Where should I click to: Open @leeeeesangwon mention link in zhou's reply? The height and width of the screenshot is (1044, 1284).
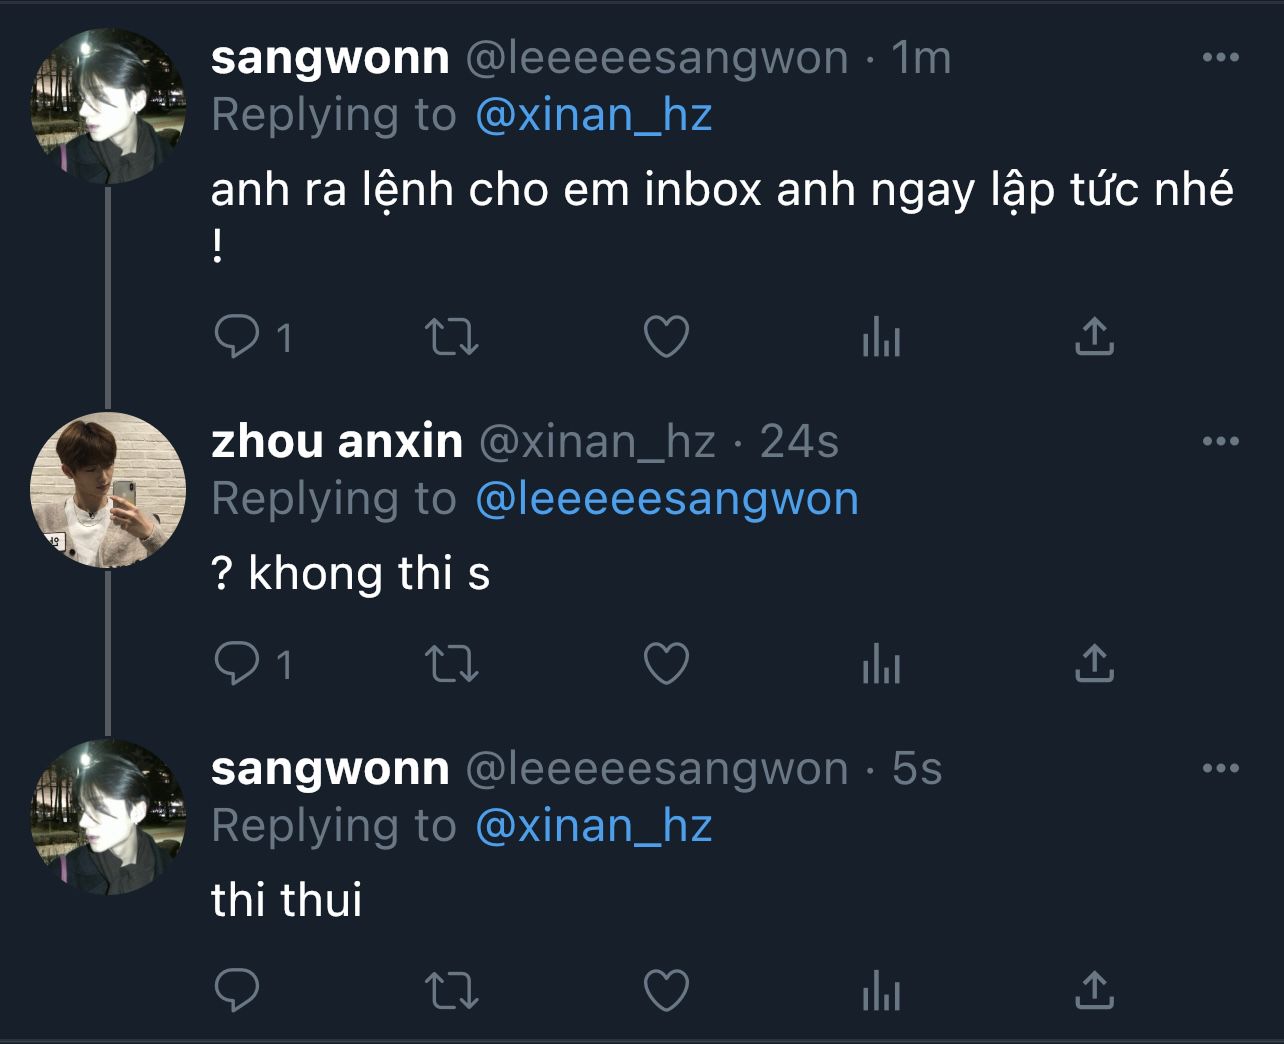667,499
